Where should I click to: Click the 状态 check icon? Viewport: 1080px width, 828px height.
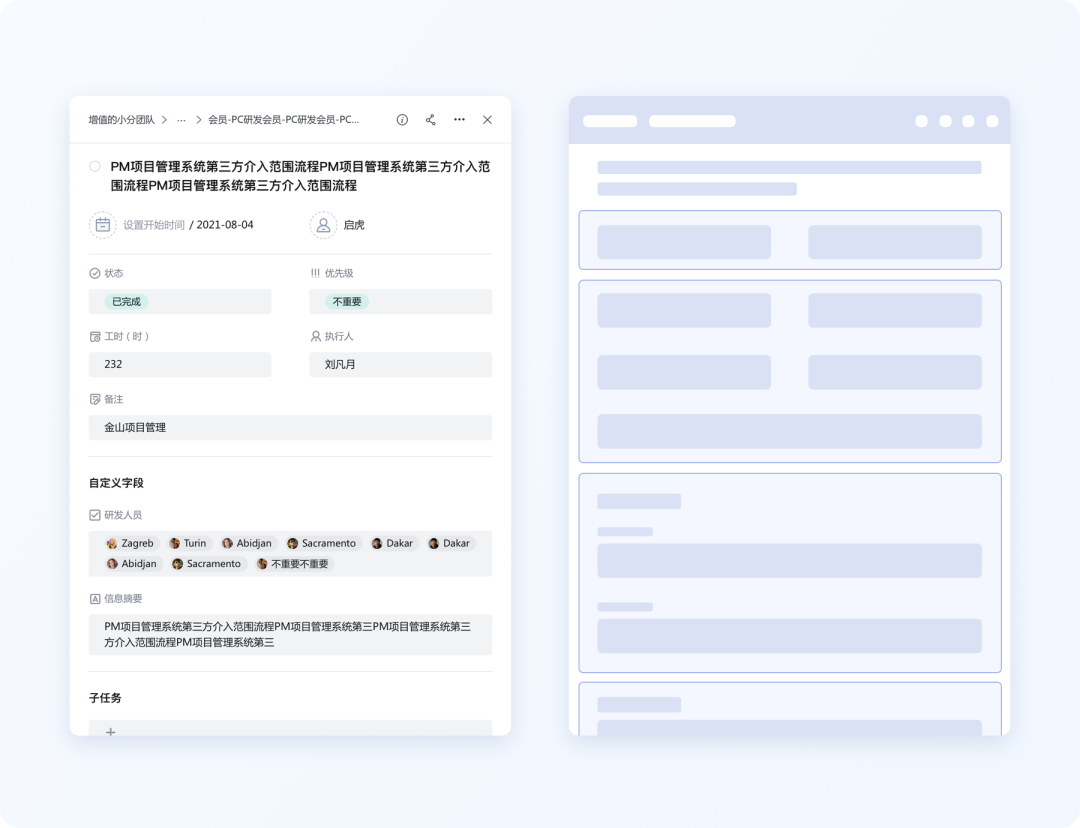pyautogui.click(x=95, y=273)
